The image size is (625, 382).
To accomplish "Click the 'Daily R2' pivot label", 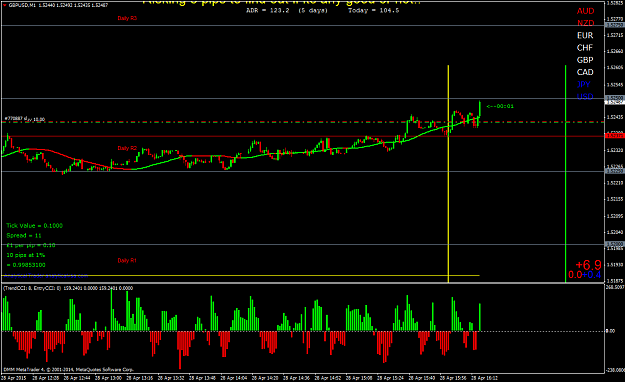I will coord(127,148).
